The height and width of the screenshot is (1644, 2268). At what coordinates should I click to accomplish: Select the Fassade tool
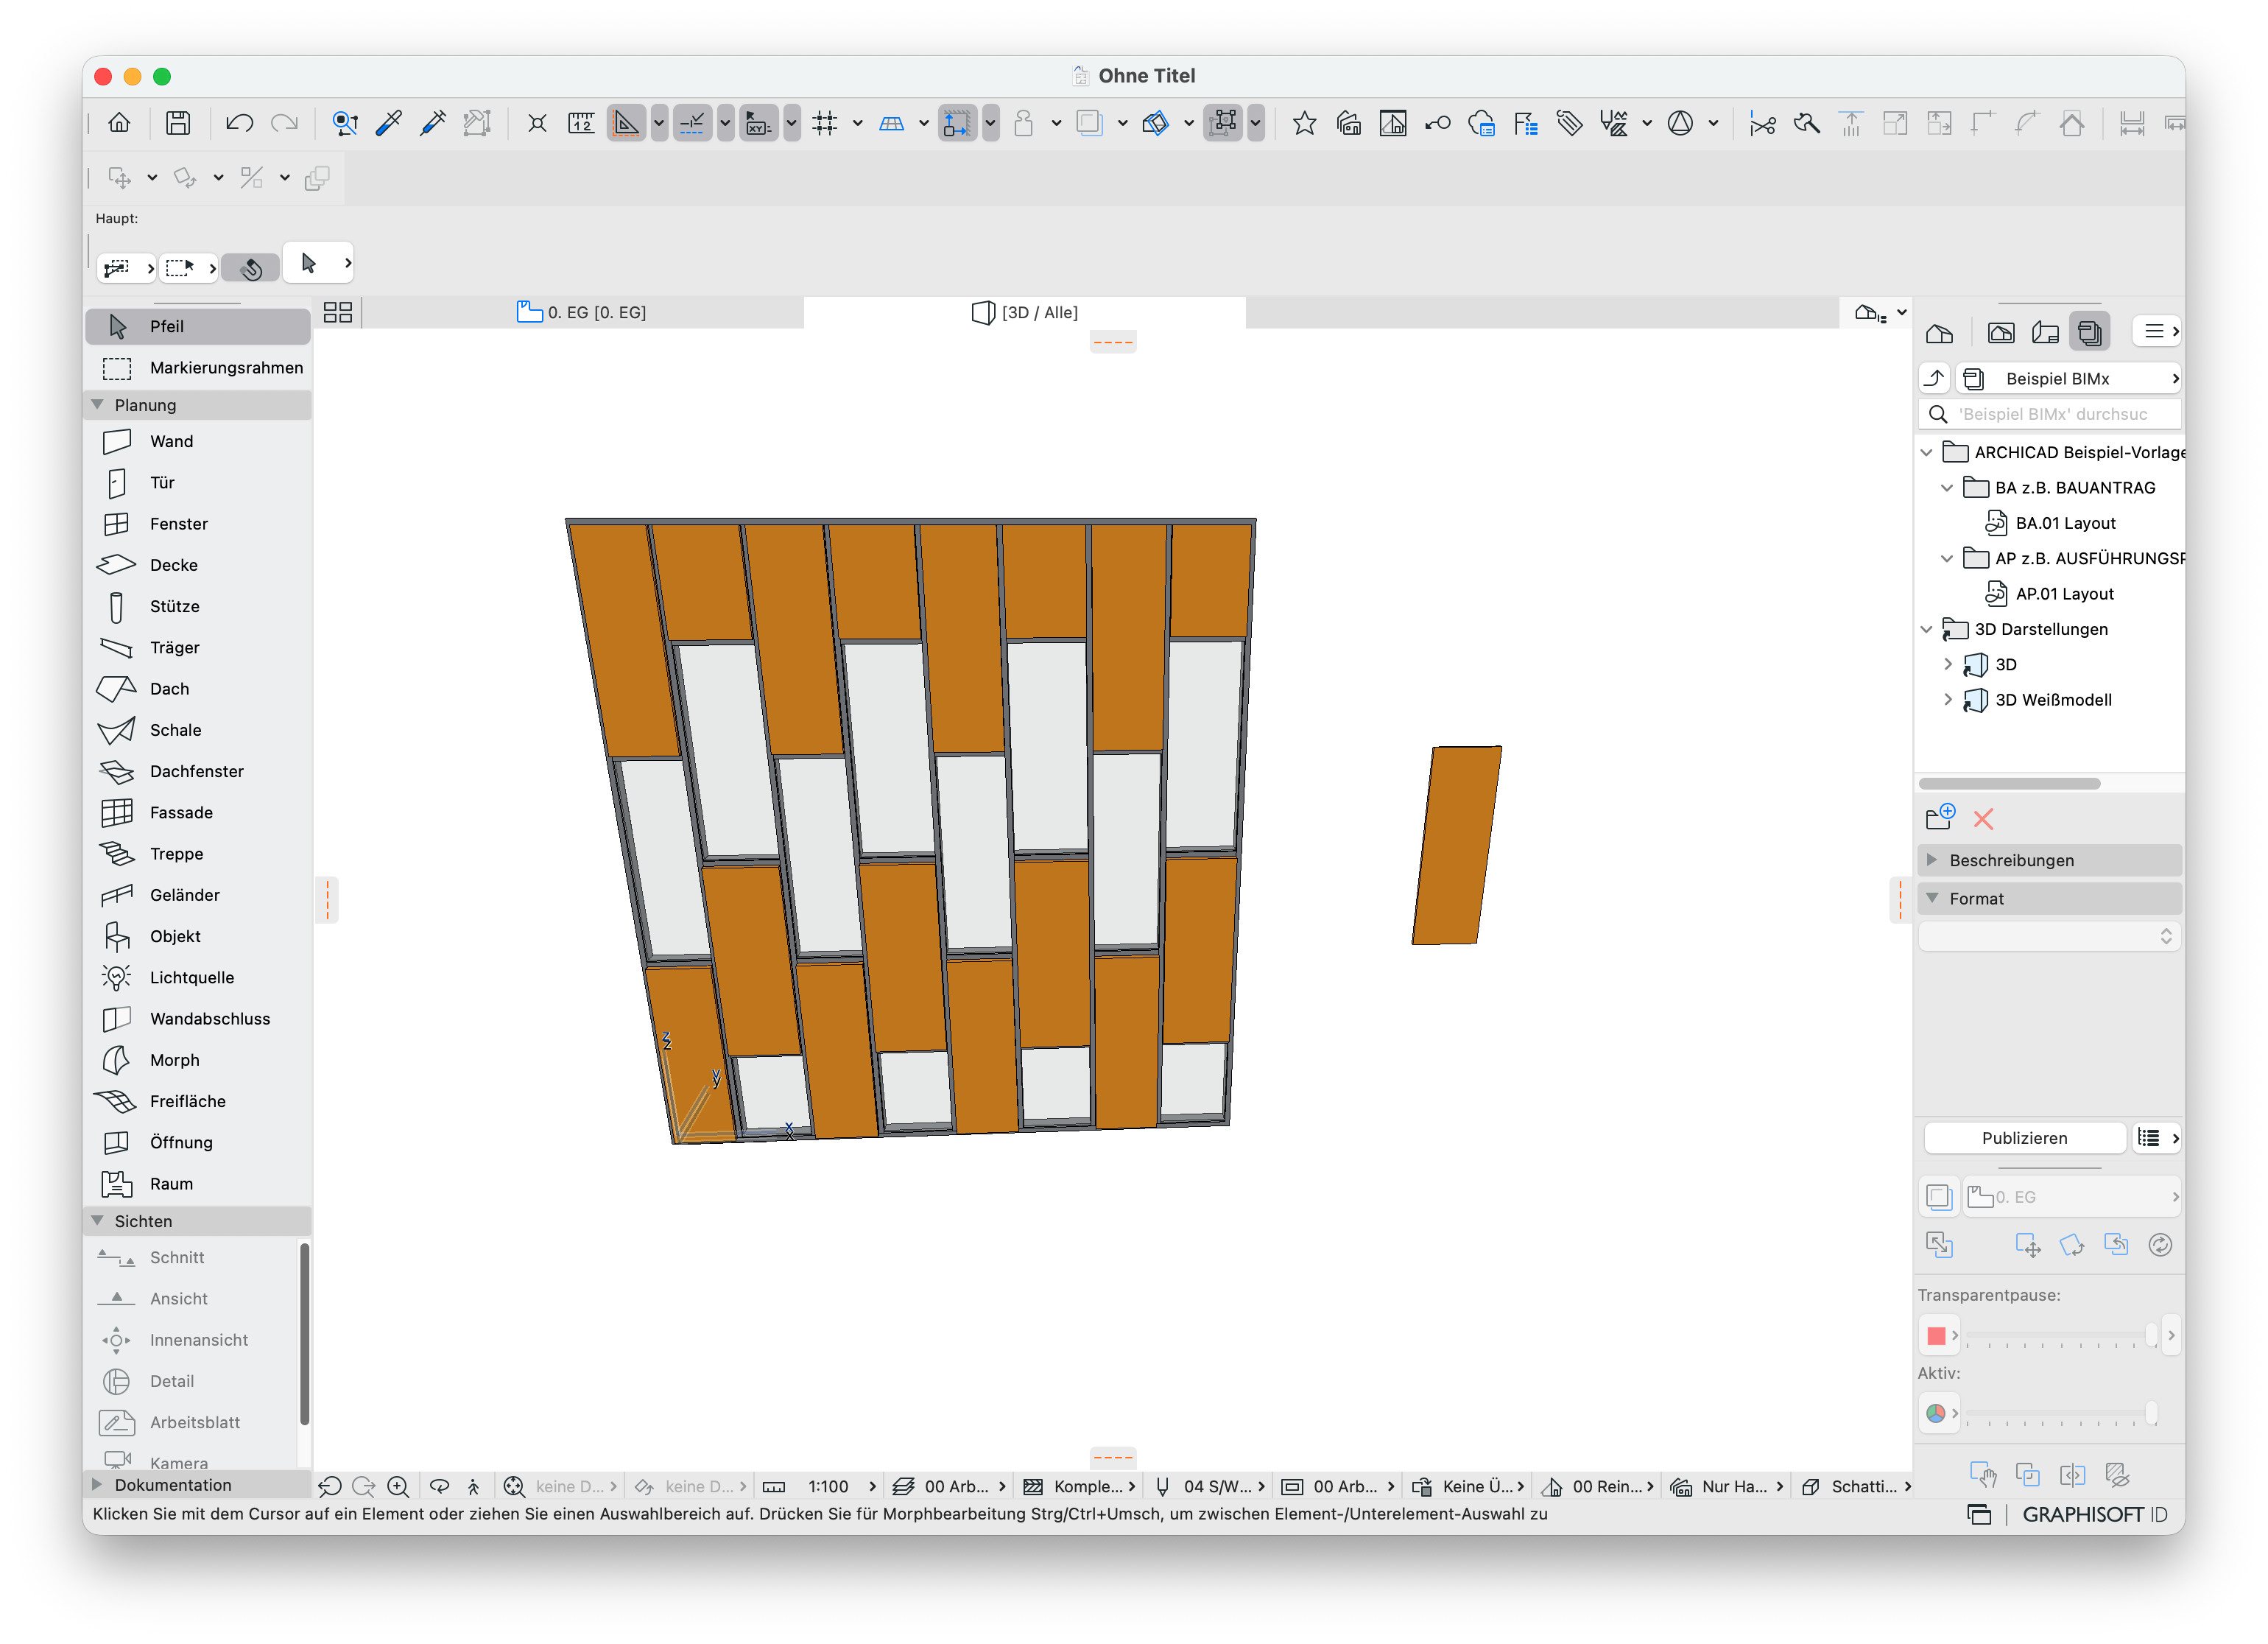[x=197, y=813]
